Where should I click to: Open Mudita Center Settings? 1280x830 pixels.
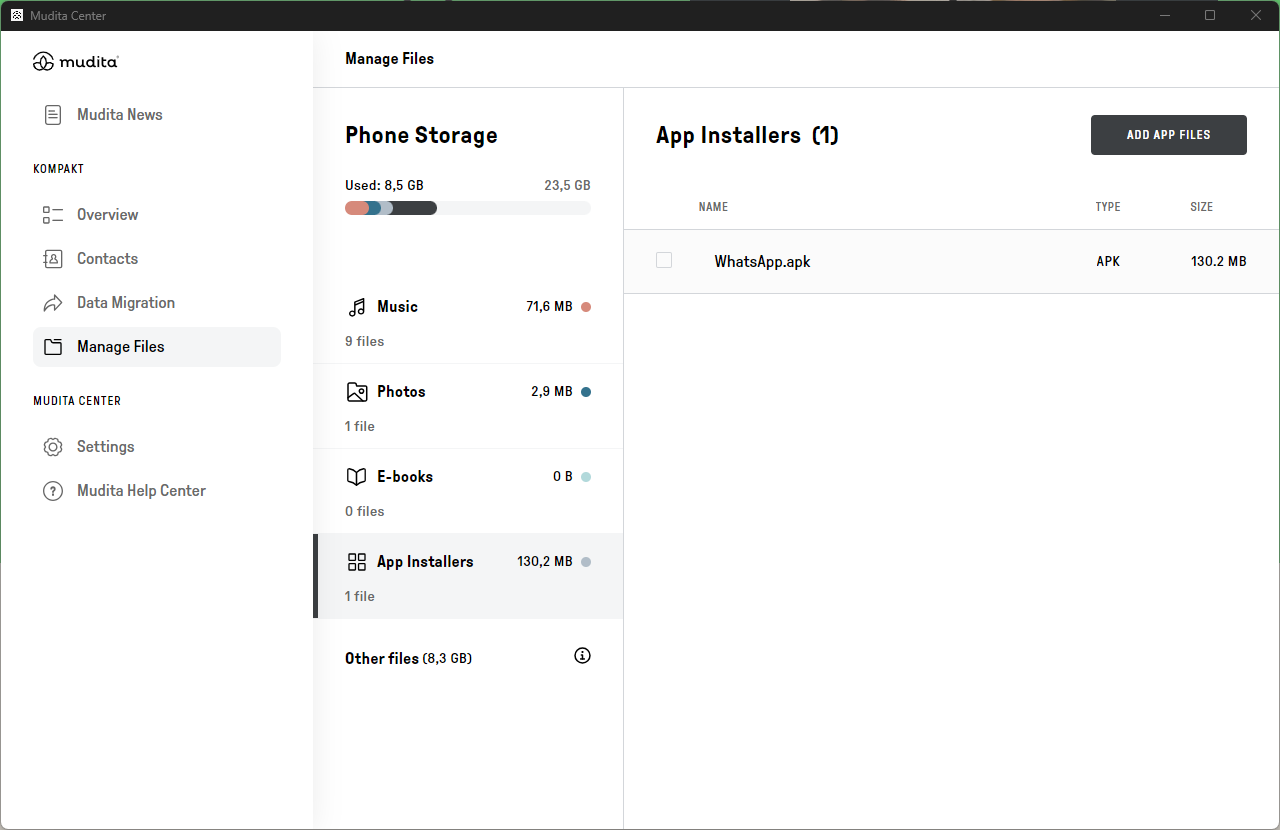[157, 447]
